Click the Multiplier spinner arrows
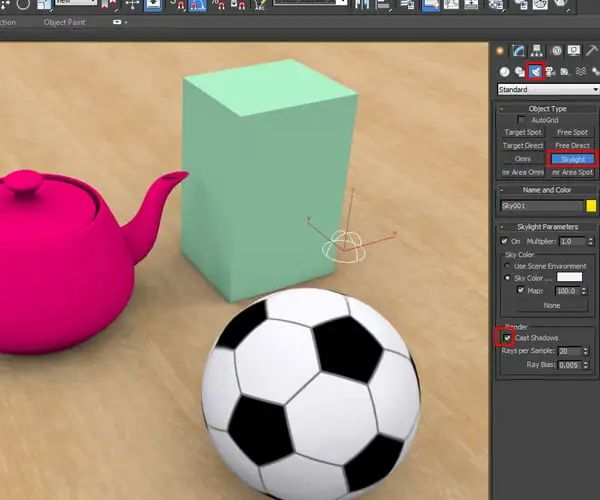This screenshot has height=500, width=600. [x=590, y=241]
